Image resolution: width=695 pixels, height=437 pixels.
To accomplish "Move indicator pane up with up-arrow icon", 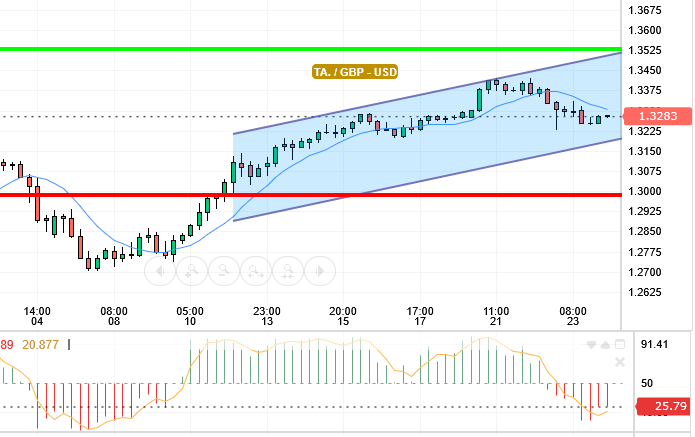I will click(605, 345).
